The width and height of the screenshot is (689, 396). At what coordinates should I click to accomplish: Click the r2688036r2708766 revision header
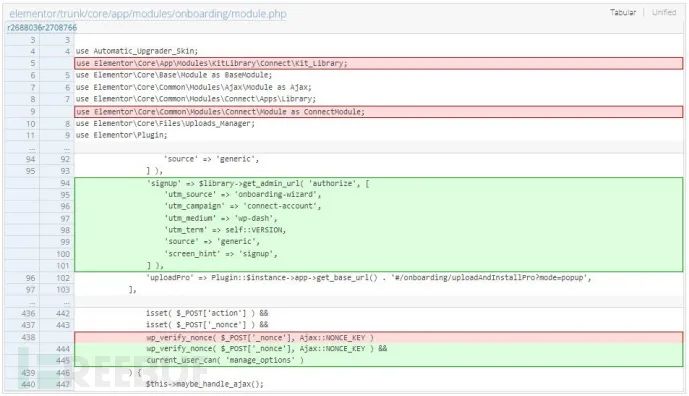[x=42, y=27]
